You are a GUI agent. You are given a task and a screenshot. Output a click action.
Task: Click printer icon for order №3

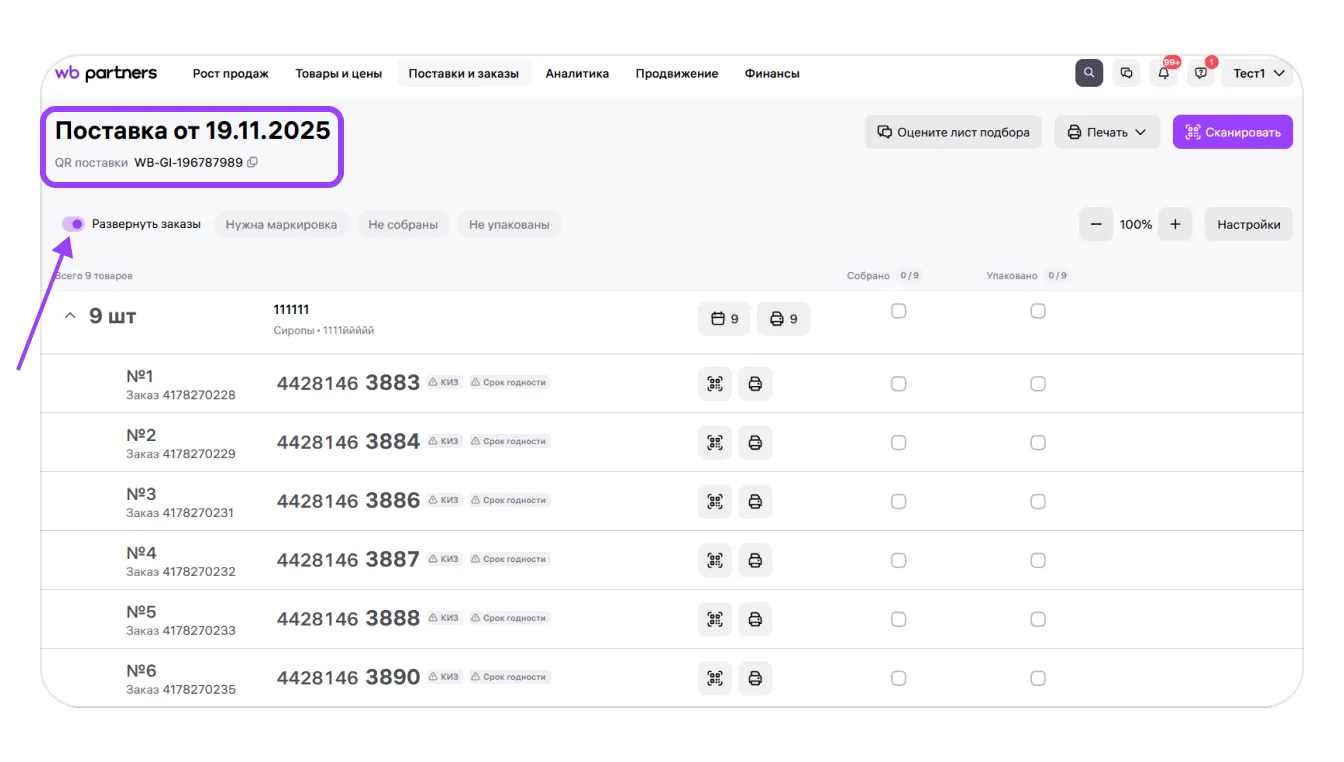tap(755, 502)
